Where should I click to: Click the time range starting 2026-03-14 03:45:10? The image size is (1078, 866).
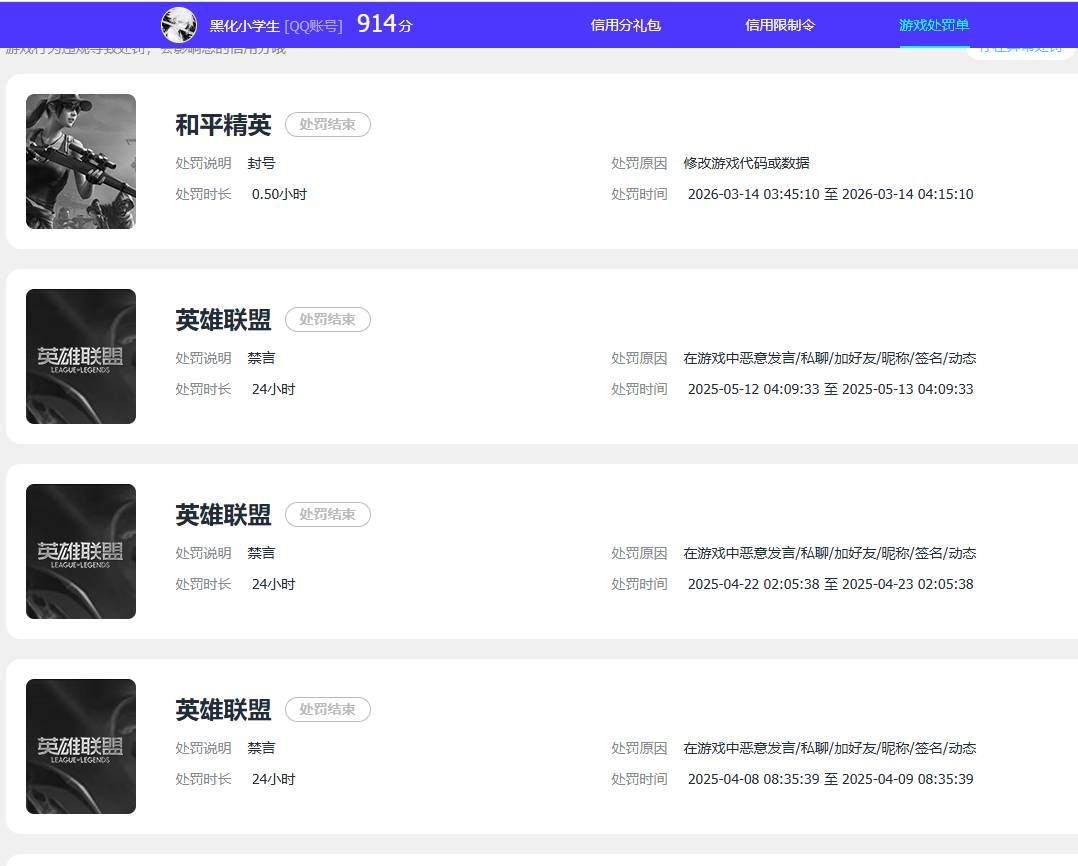(830, 195)
